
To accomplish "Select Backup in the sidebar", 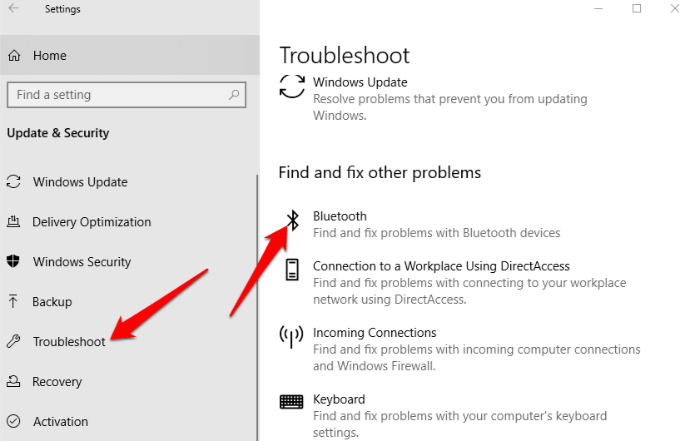I will [52, 302].
